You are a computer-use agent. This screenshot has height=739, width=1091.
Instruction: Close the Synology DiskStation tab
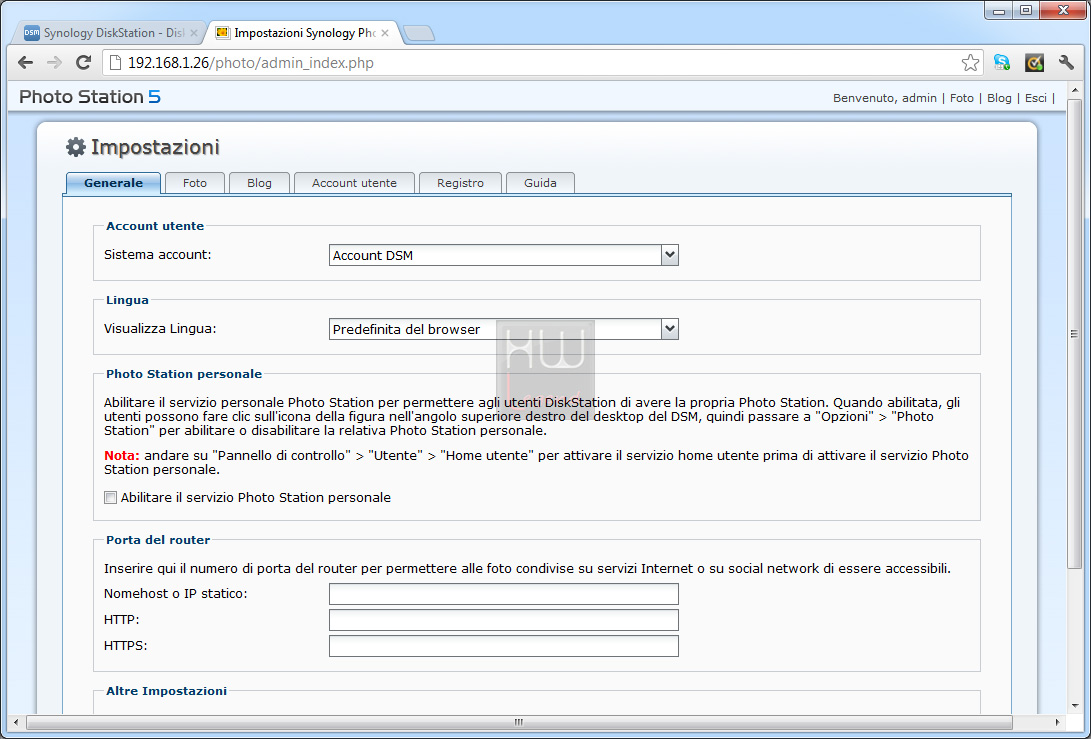194,33
